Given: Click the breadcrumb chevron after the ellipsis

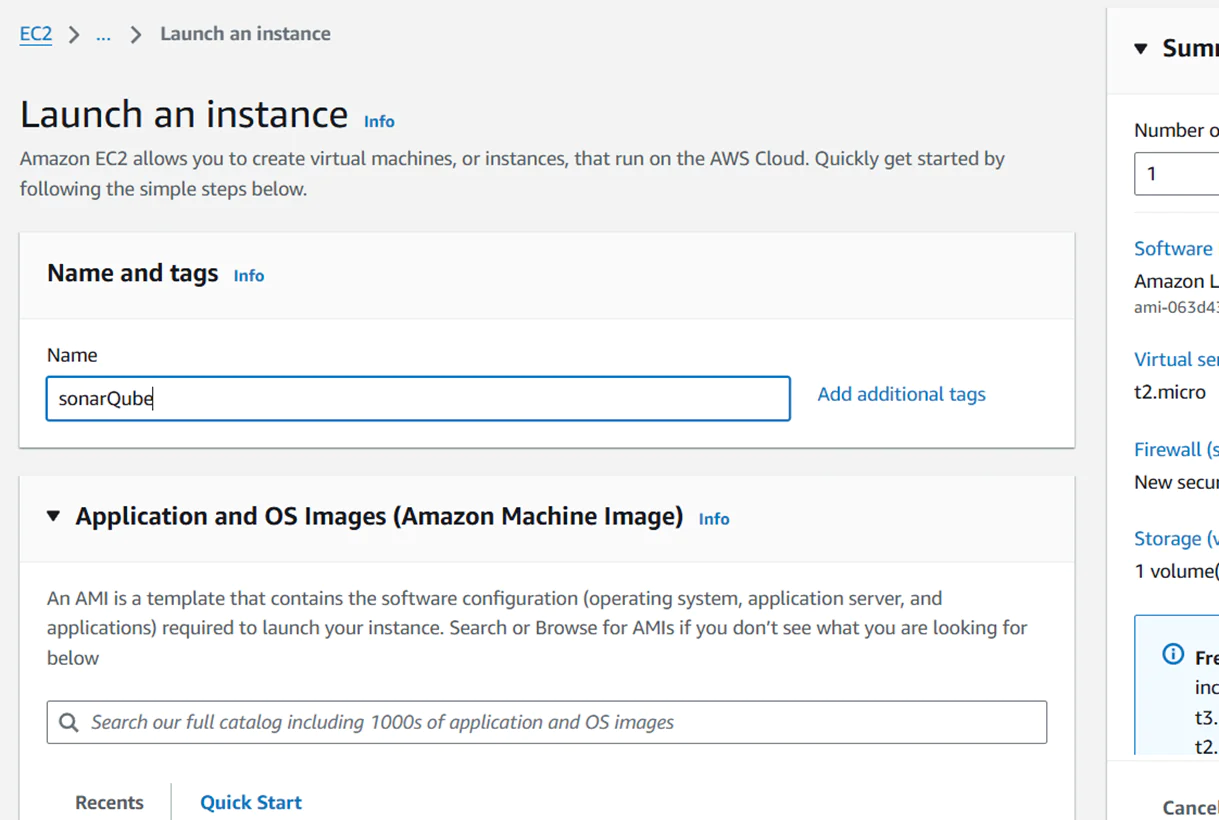Looking at the screenshot, I should coord(136,35).
